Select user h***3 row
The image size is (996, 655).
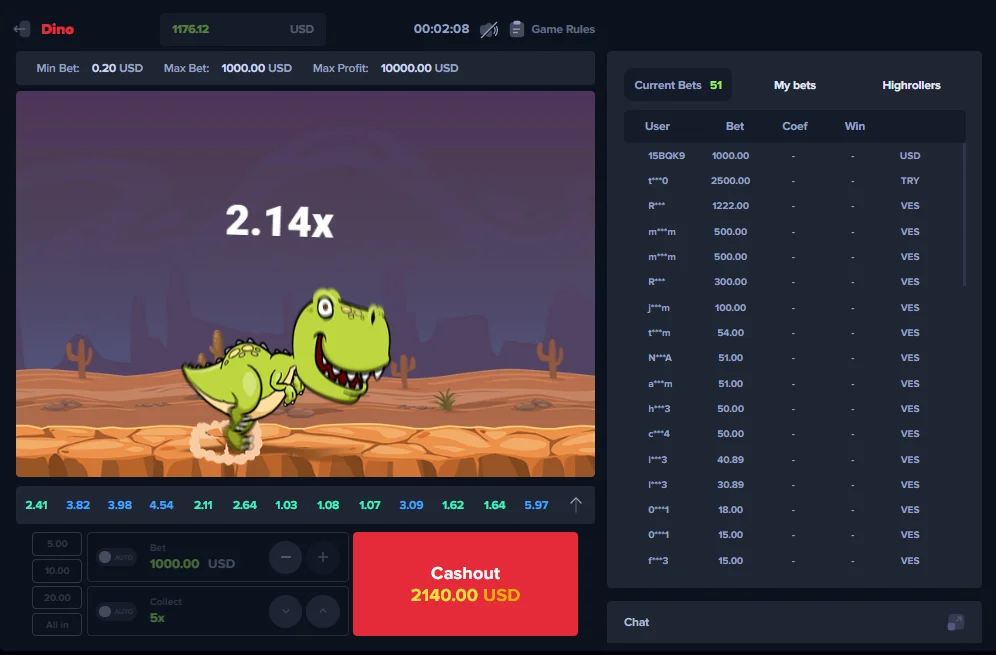point(794,409)
